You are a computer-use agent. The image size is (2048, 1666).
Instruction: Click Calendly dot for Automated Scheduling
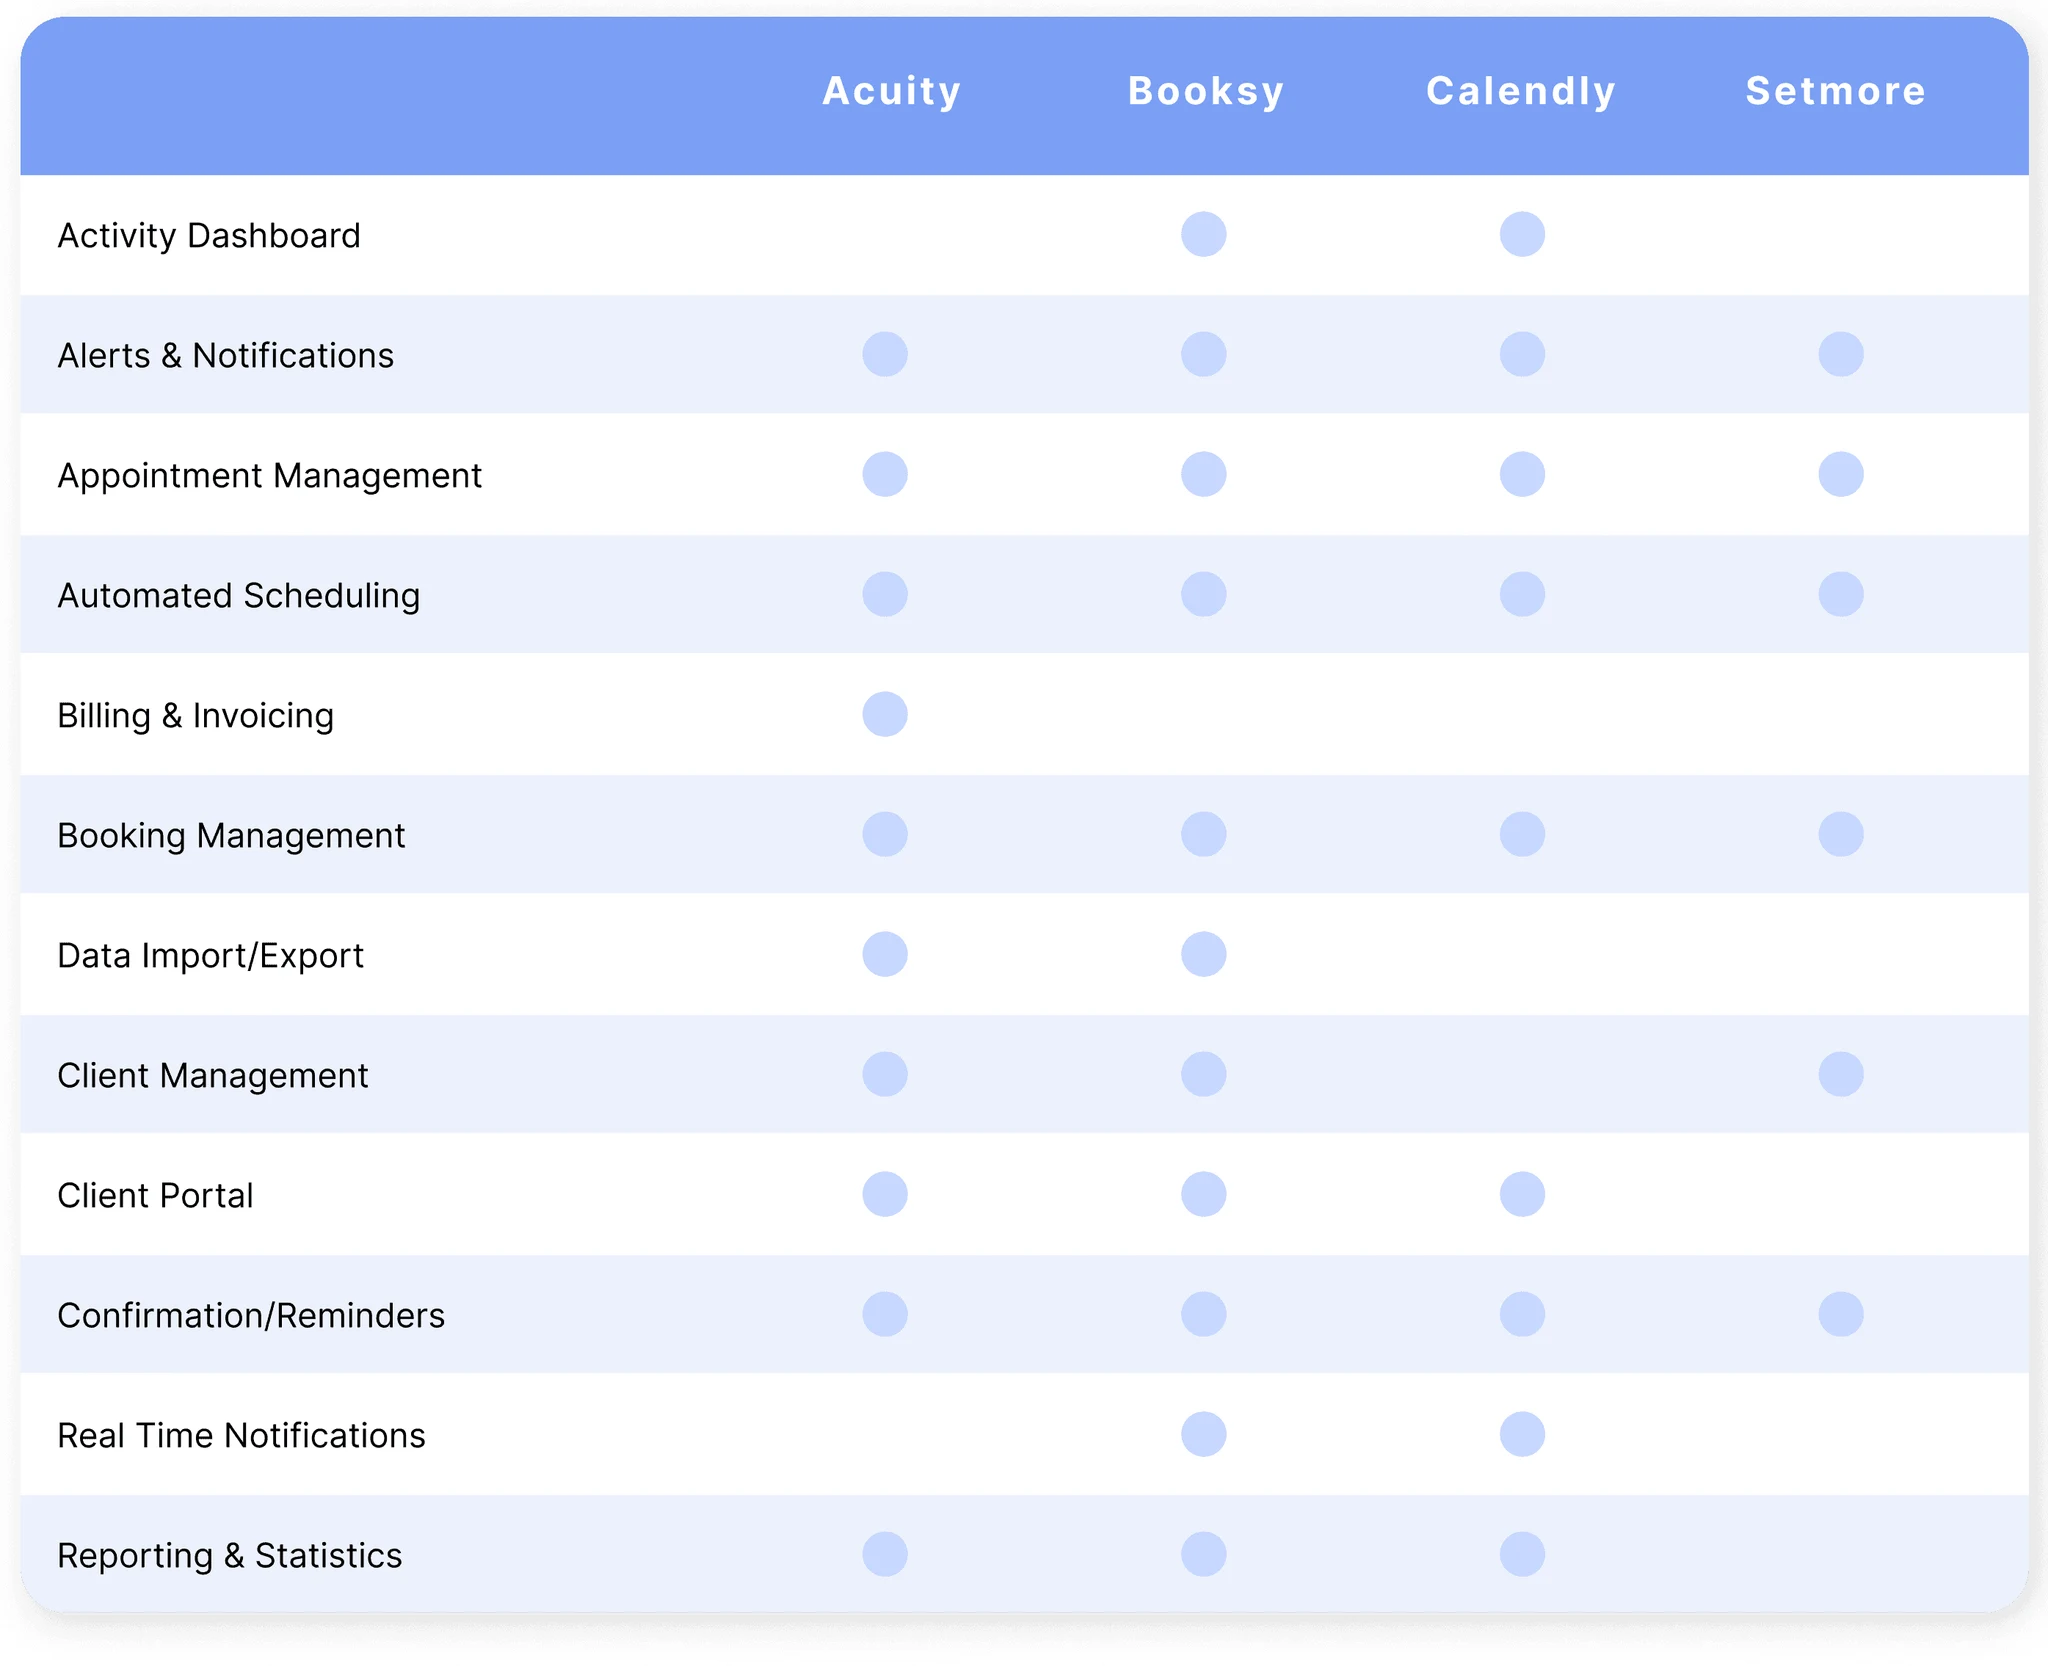click(x=1522, y=594)
